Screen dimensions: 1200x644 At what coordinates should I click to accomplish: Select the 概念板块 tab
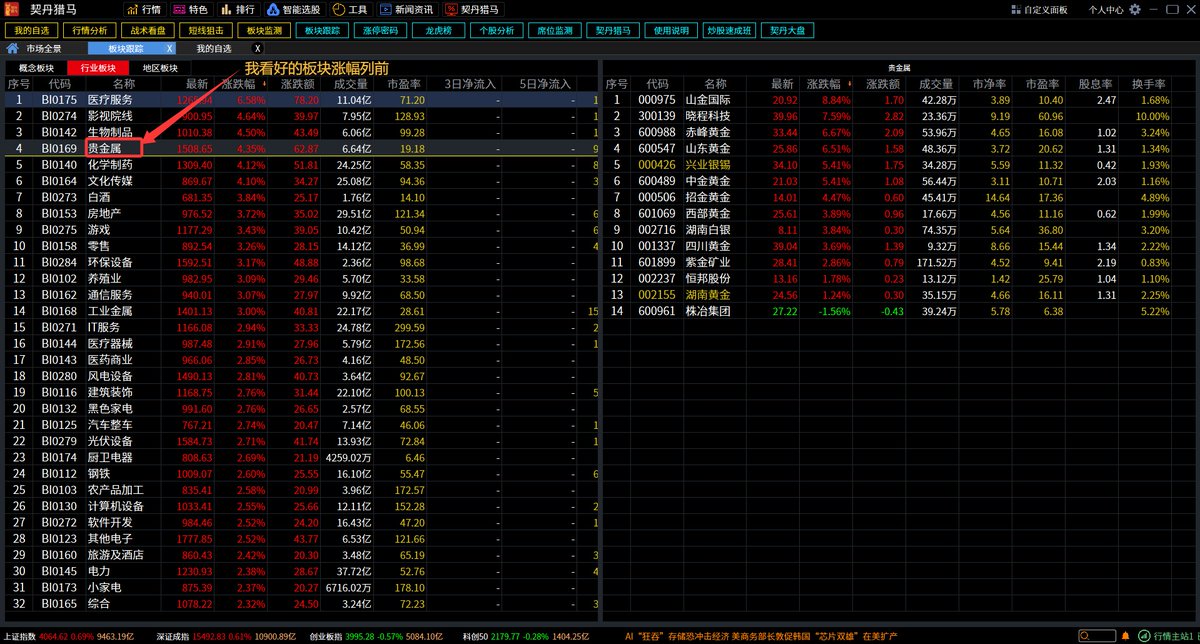click(36, 68)
